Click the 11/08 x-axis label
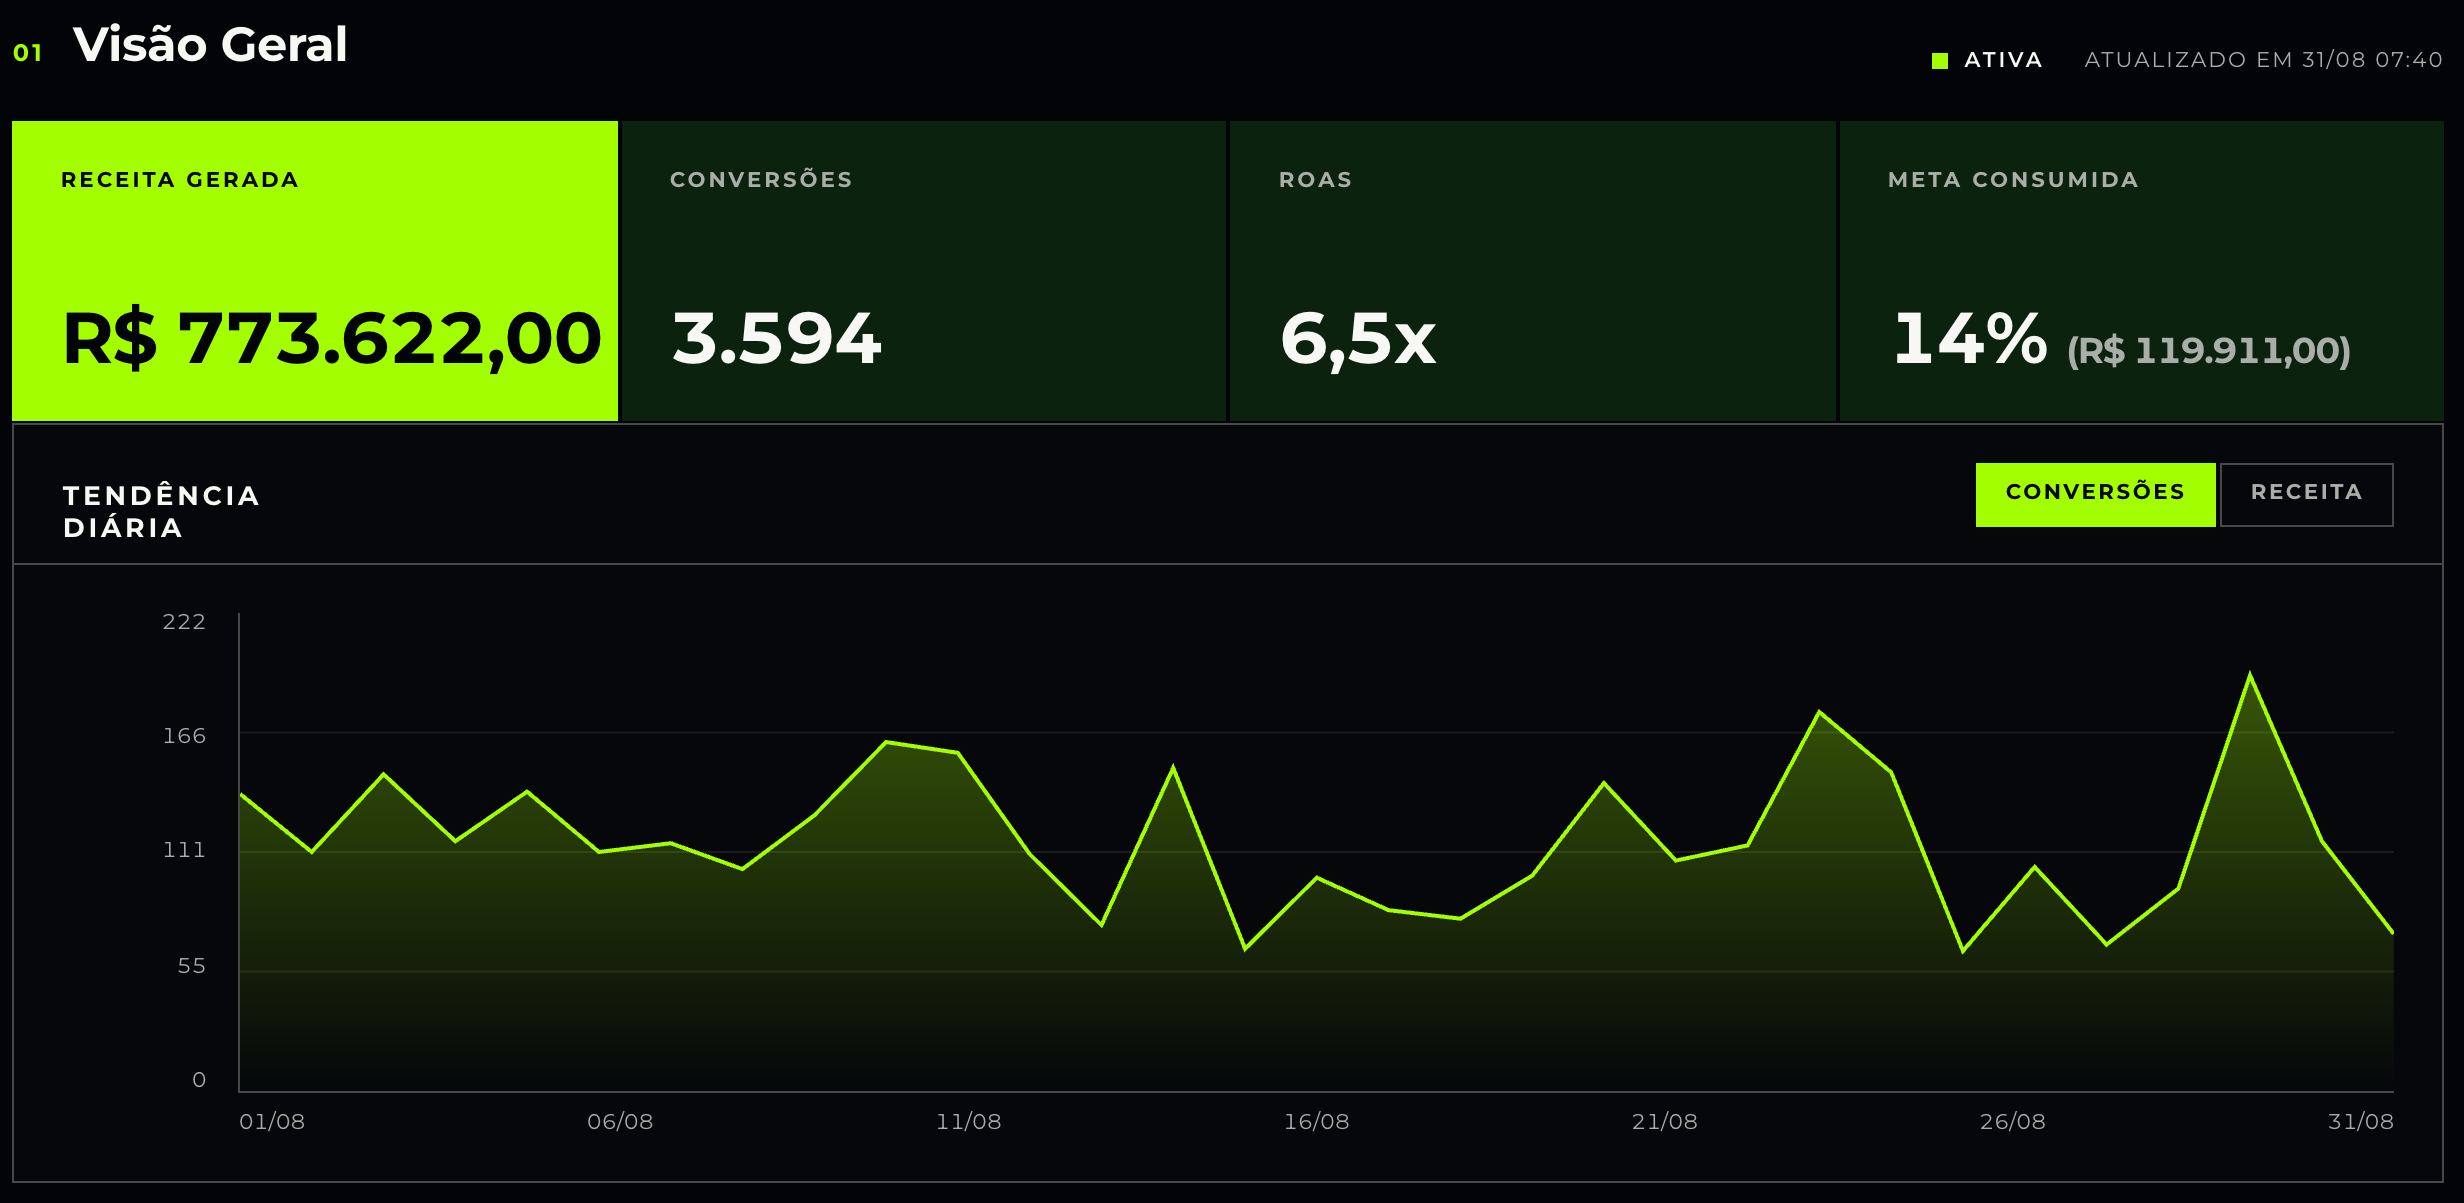 [x=968, y=1122]
